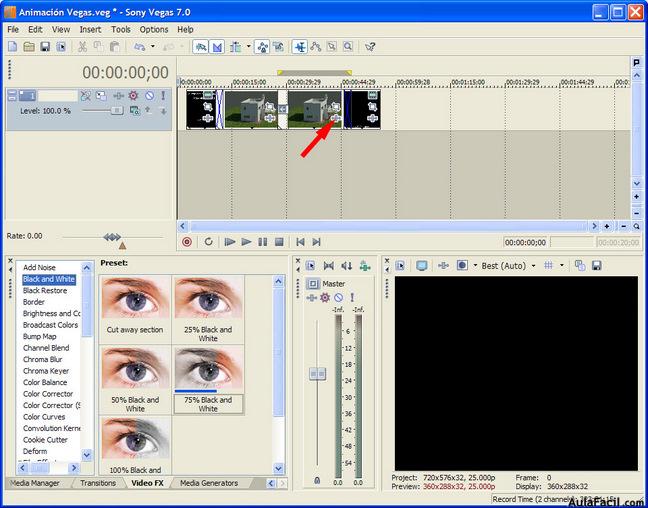The width and height of the screenshot is (648, 508).
Task: Open project Properties icon in toolbar
Action: coord(61,47)
